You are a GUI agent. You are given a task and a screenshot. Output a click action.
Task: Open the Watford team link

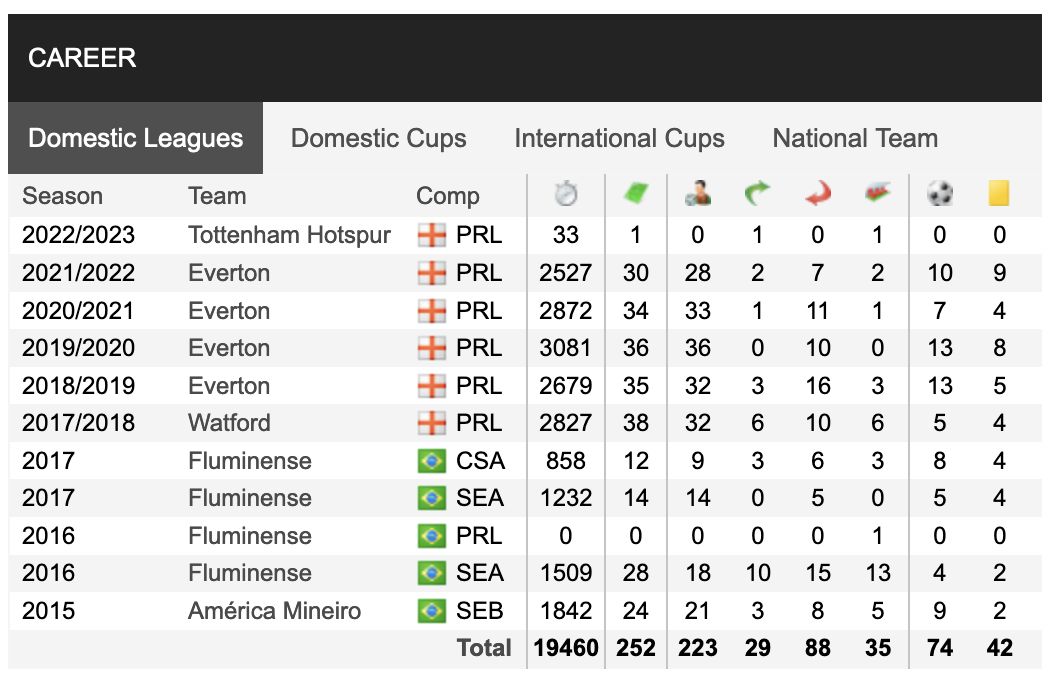pos(229,423)
